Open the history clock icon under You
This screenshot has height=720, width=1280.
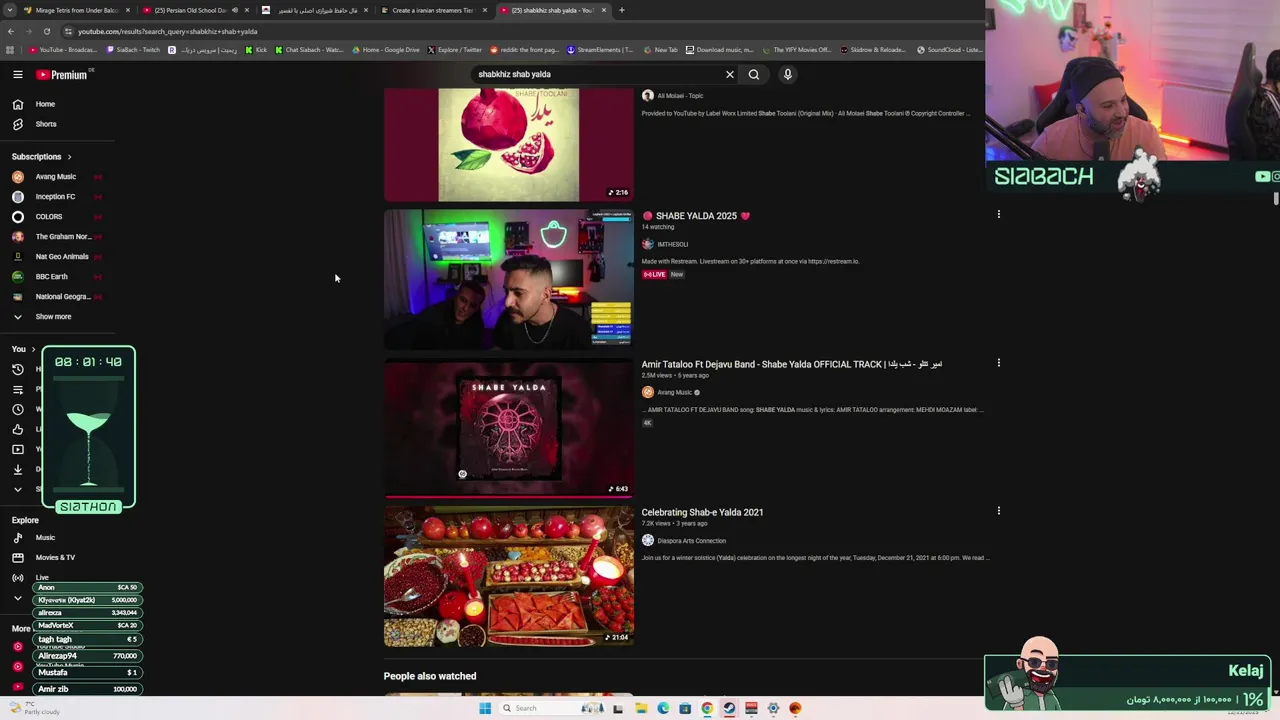pyautogui.click(x=18, y=369)
